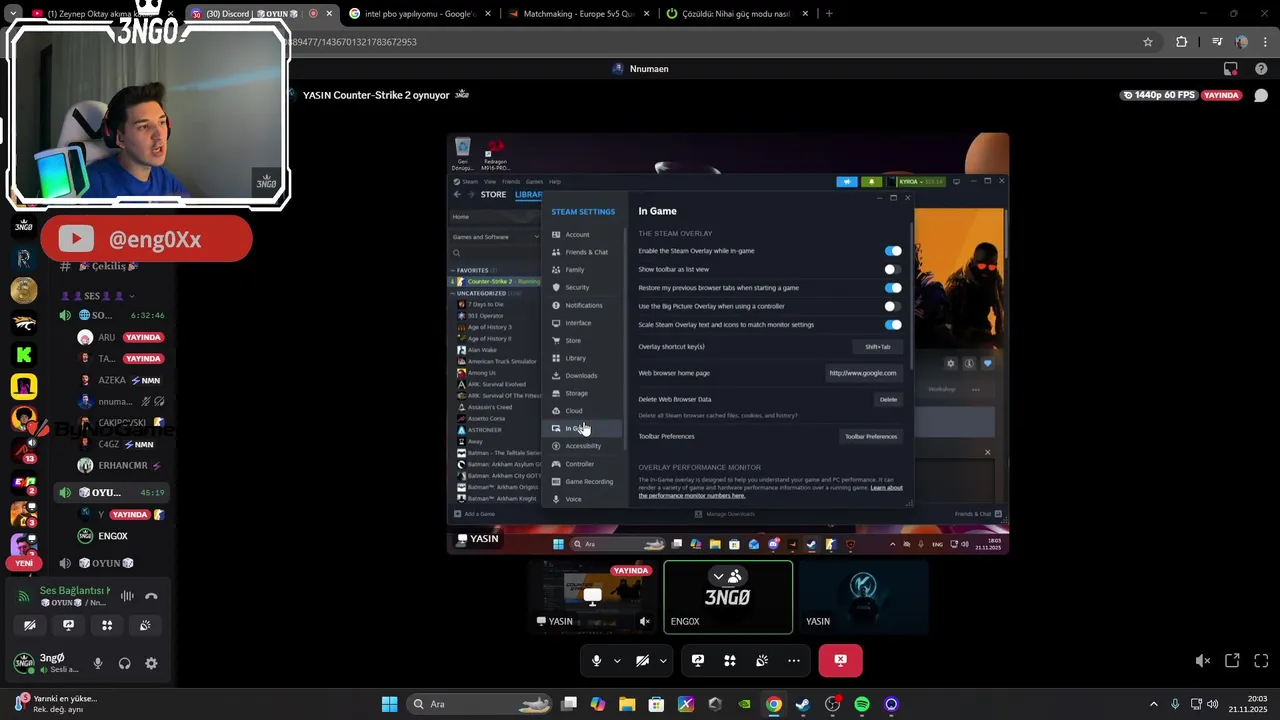The image size is (1280, 720).
Task: Open Chrome extensions puzzle icon
Action: (1182, 42)
